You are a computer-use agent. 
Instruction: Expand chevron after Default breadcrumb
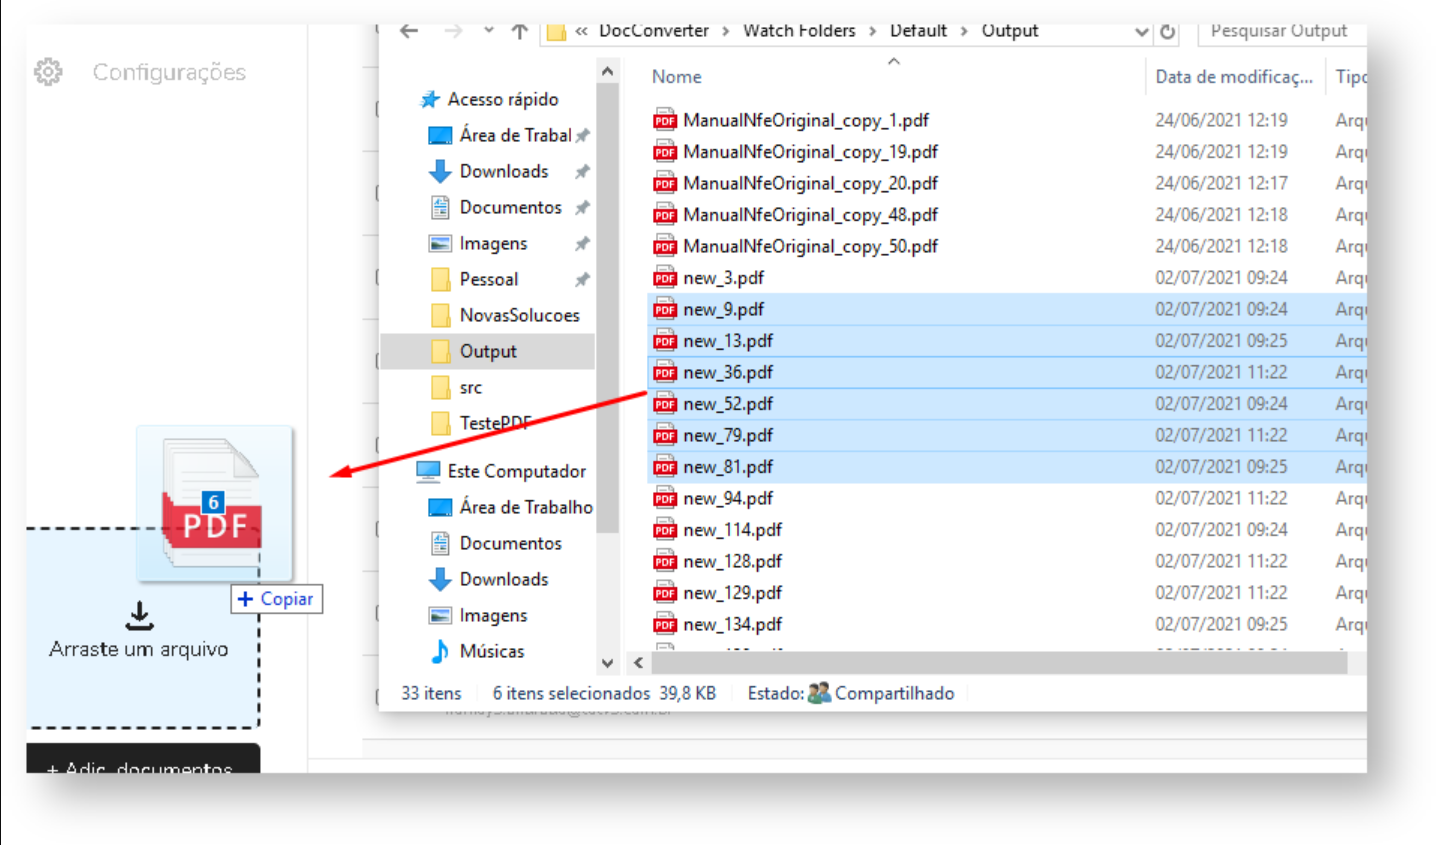964,31
